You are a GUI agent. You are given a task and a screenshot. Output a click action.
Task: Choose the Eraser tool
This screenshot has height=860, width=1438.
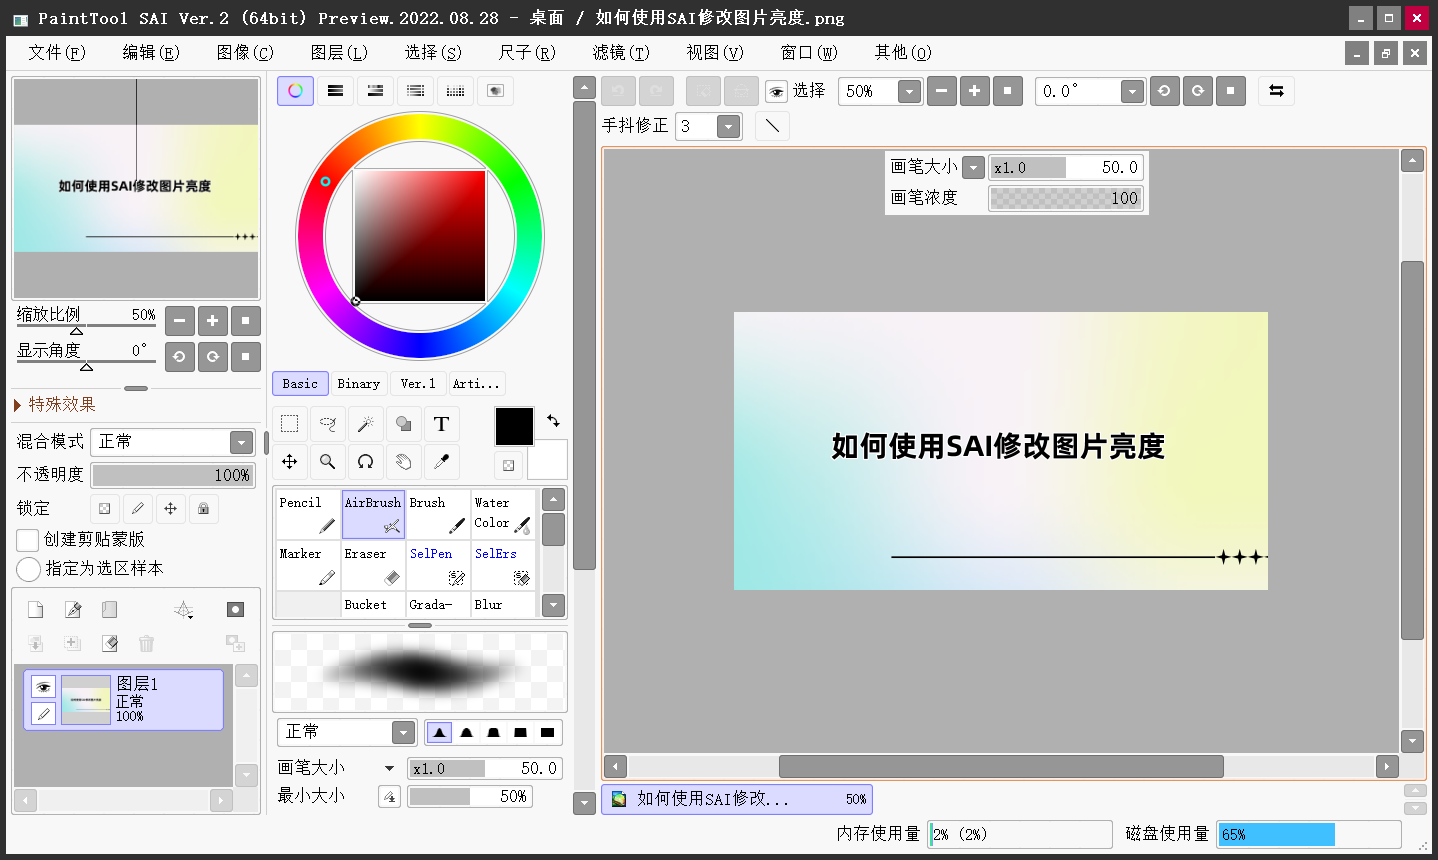(x=373, y=565)
